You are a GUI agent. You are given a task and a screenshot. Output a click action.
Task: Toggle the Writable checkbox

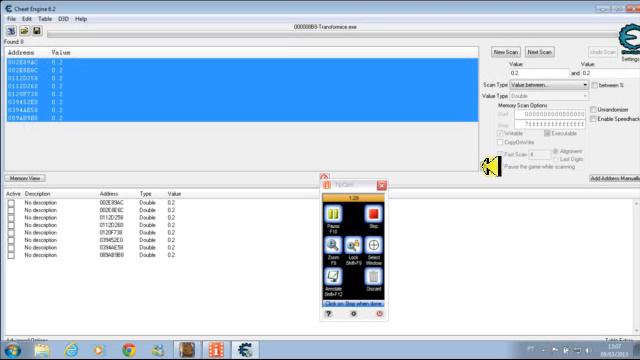point(500,133)
